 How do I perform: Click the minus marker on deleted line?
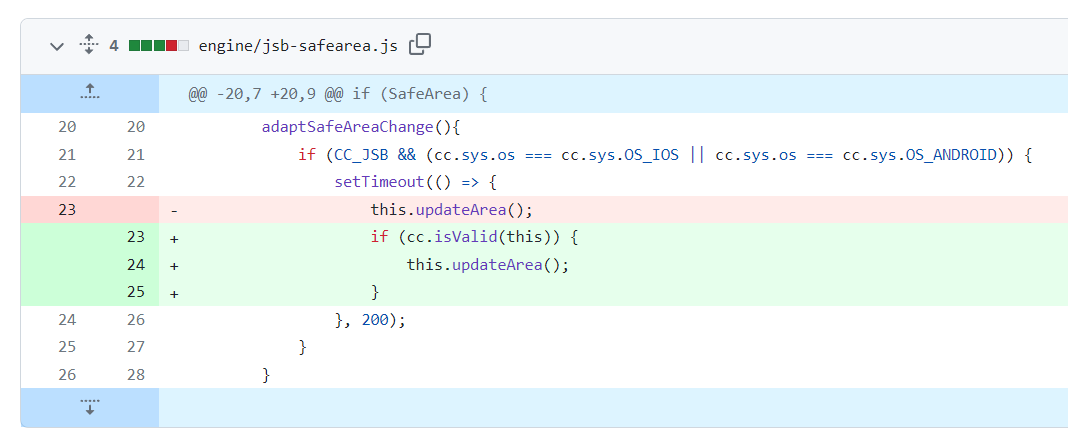174,211
